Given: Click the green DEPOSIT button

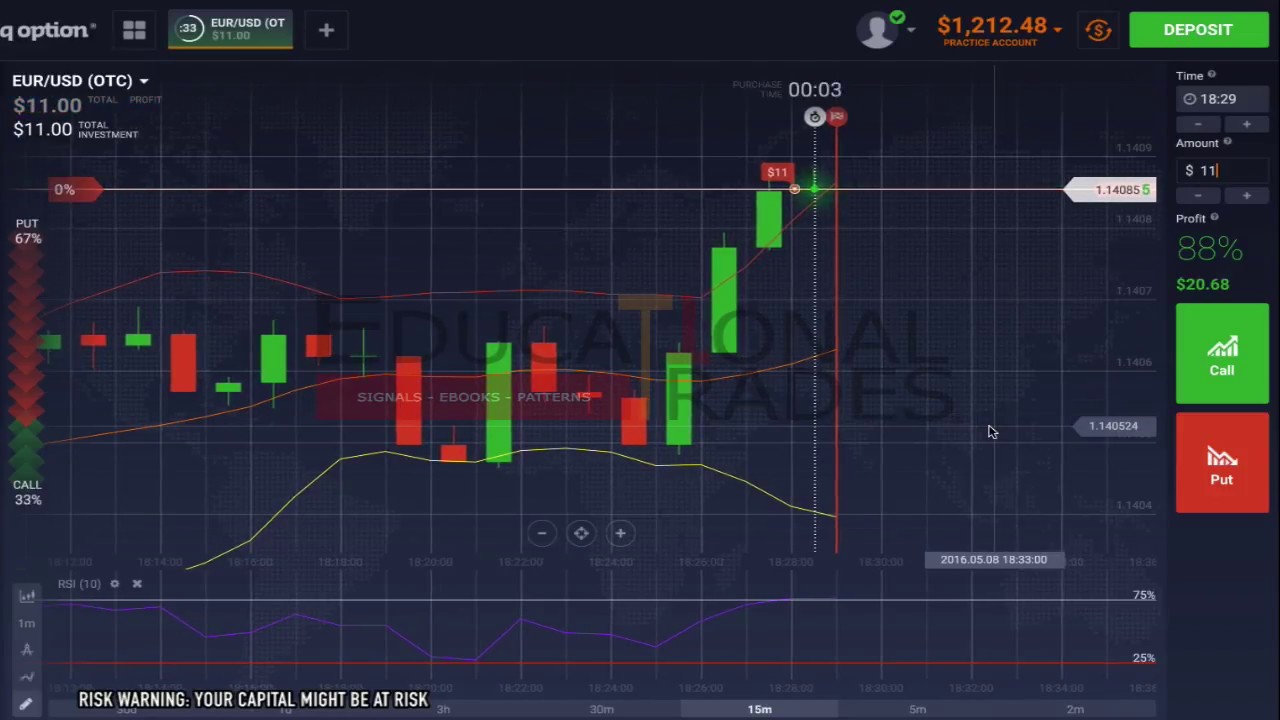Looking at the screenshot, I should click(x=1198, y=30).
